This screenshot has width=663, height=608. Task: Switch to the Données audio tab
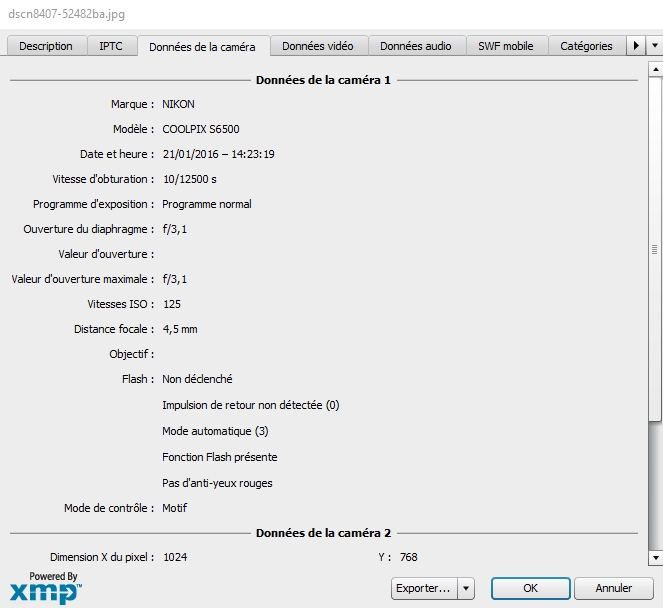click(x=416, y=46)
